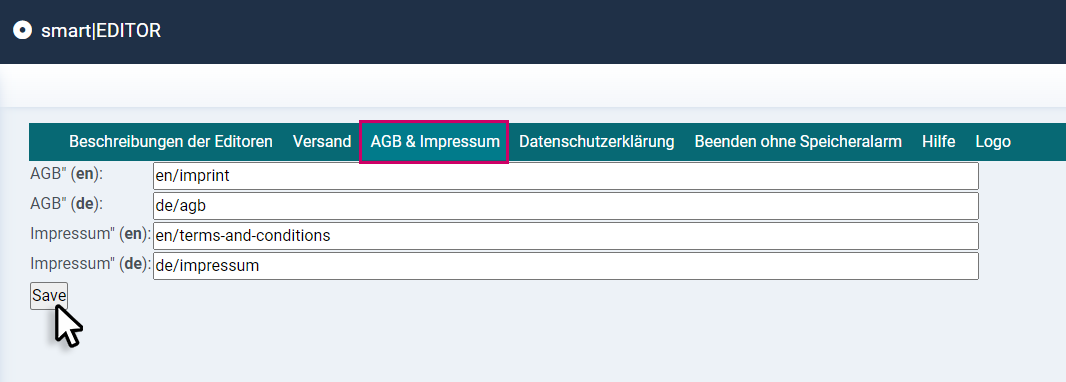
Task: Switch to the Logo tab
Action: (993, 141)
